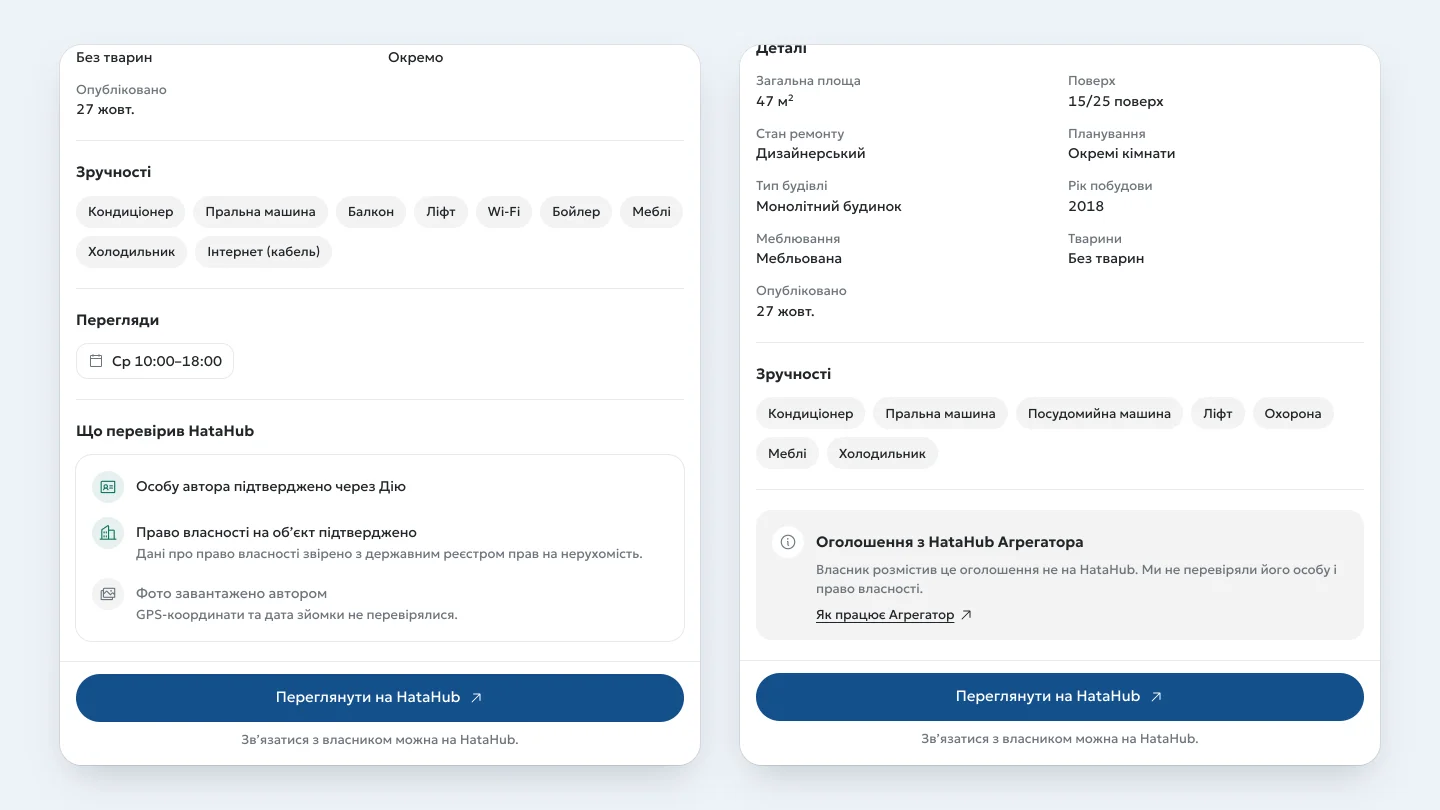
Task: Click the Перегляди section heading
Action: tap(118, 320)
